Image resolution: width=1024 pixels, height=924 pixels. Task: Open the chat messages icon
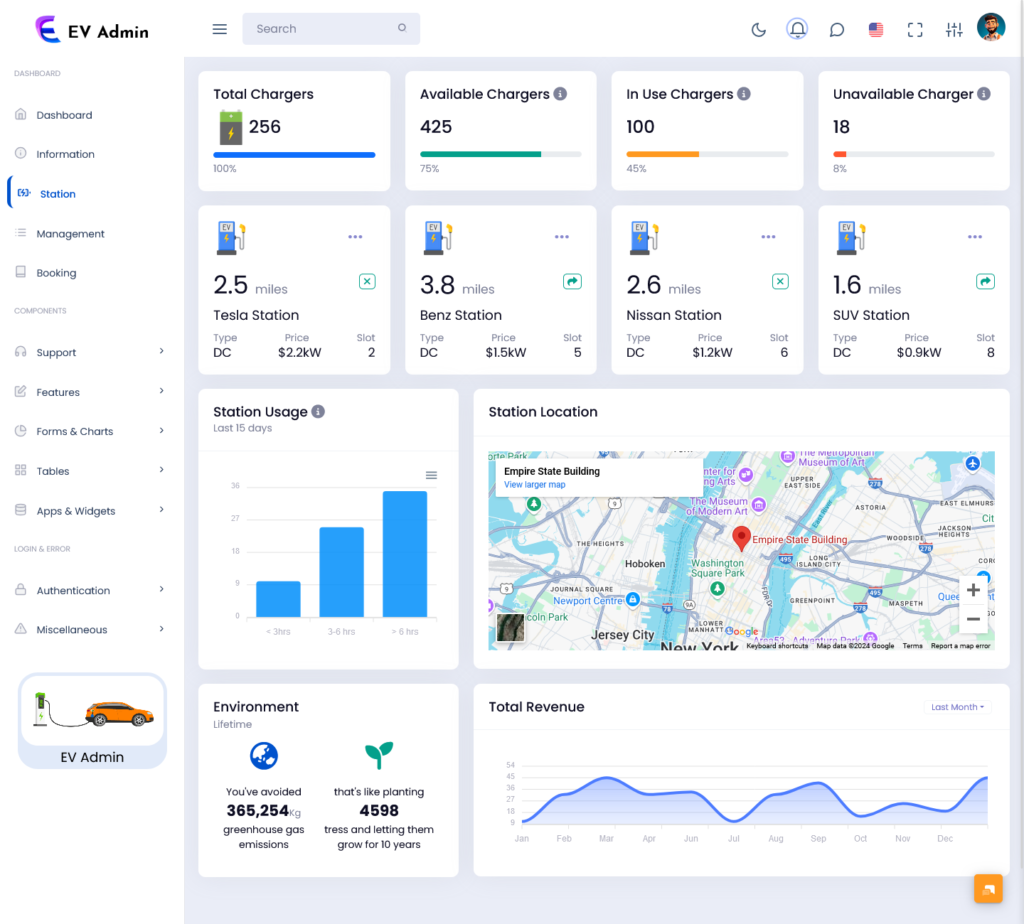(837, 29)
